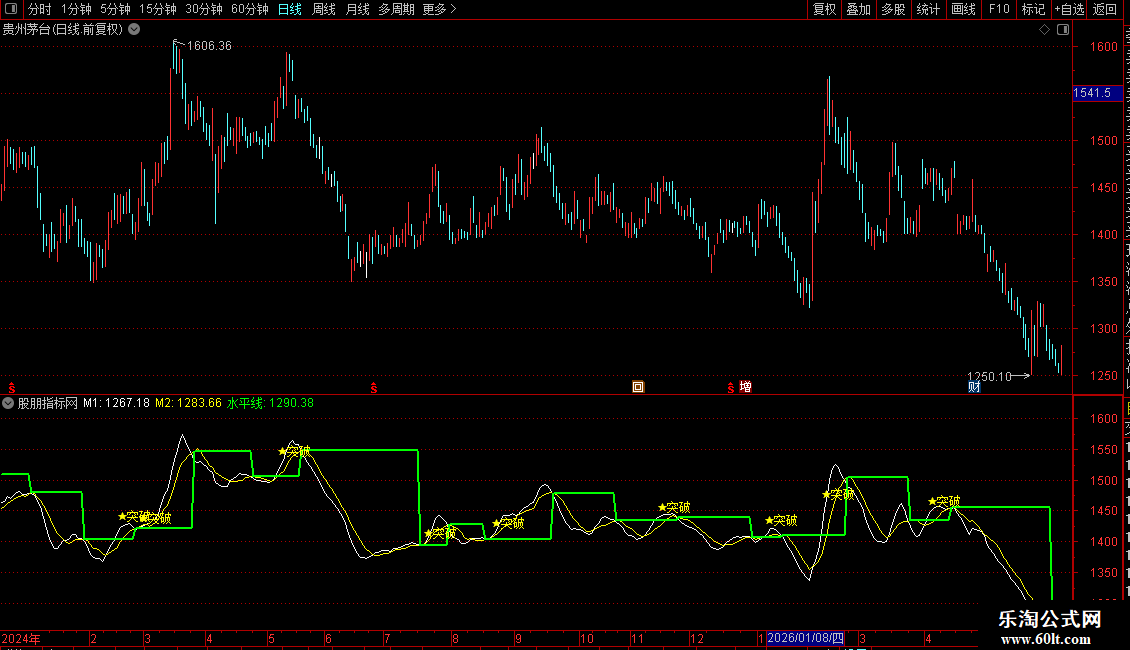Screen dimensions: 1130x650
Task: Click the 1250.10 low price label
Action: click(x=989, y=376)
